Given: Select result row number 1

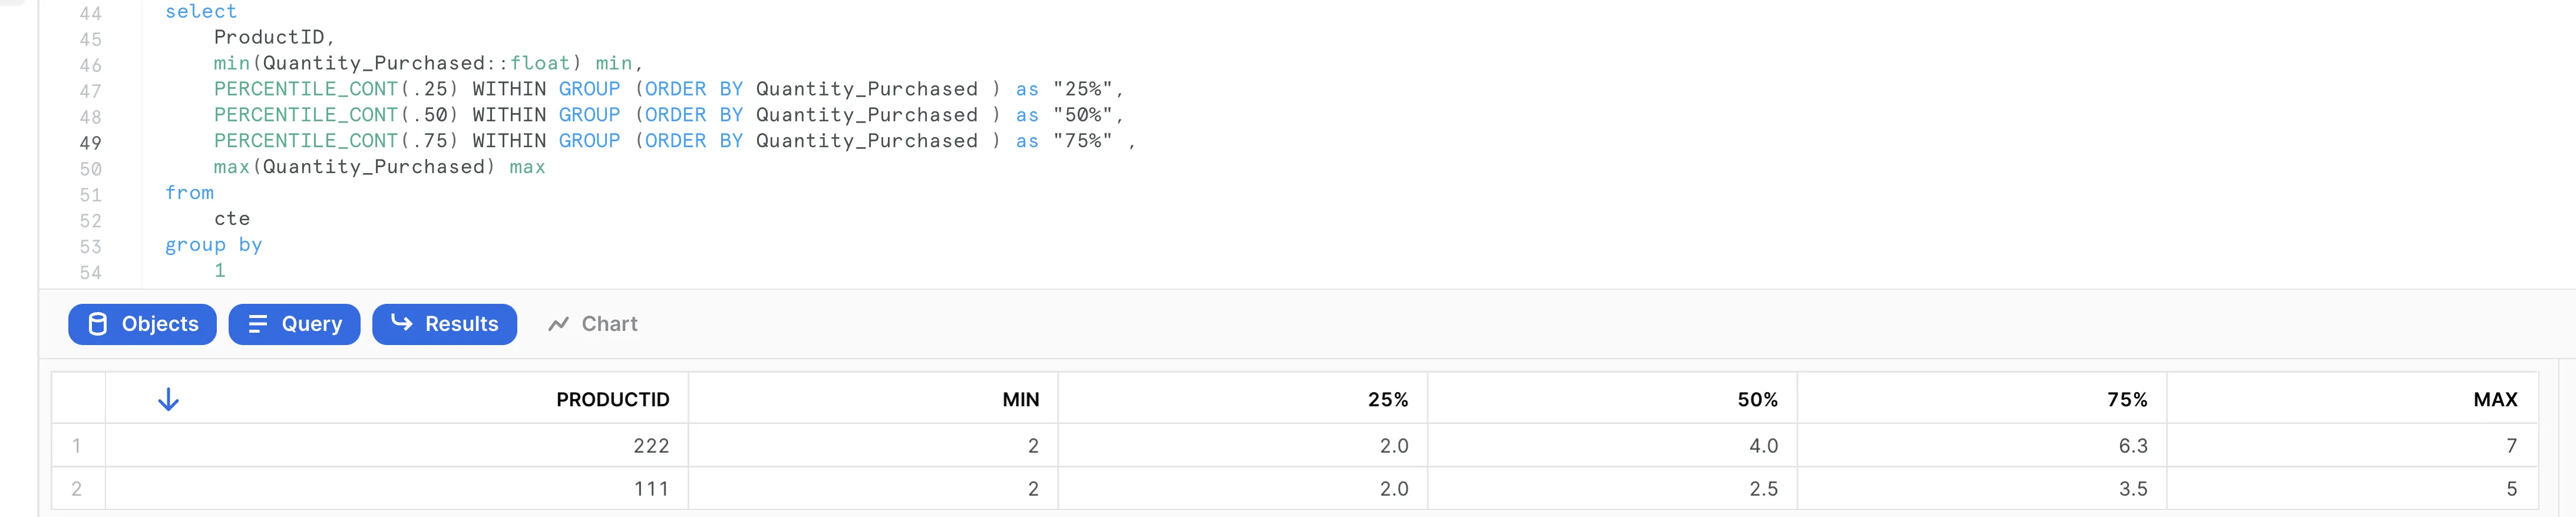Looking at the screenshot, I should (x=77, y=446).
